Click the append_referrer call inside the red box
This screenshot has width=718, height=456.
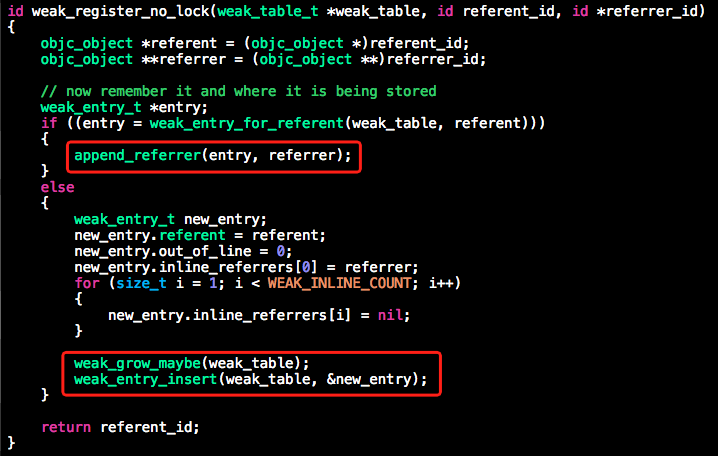(x=212, y=156)
